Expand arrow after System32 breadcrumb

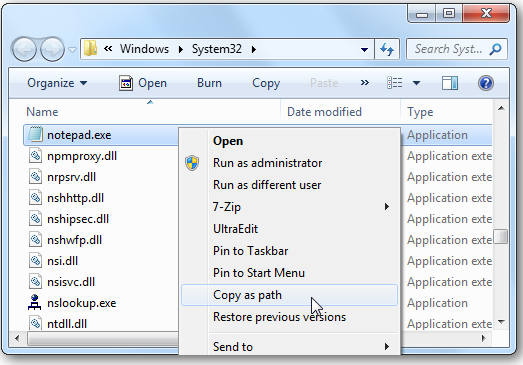[254, 50]
